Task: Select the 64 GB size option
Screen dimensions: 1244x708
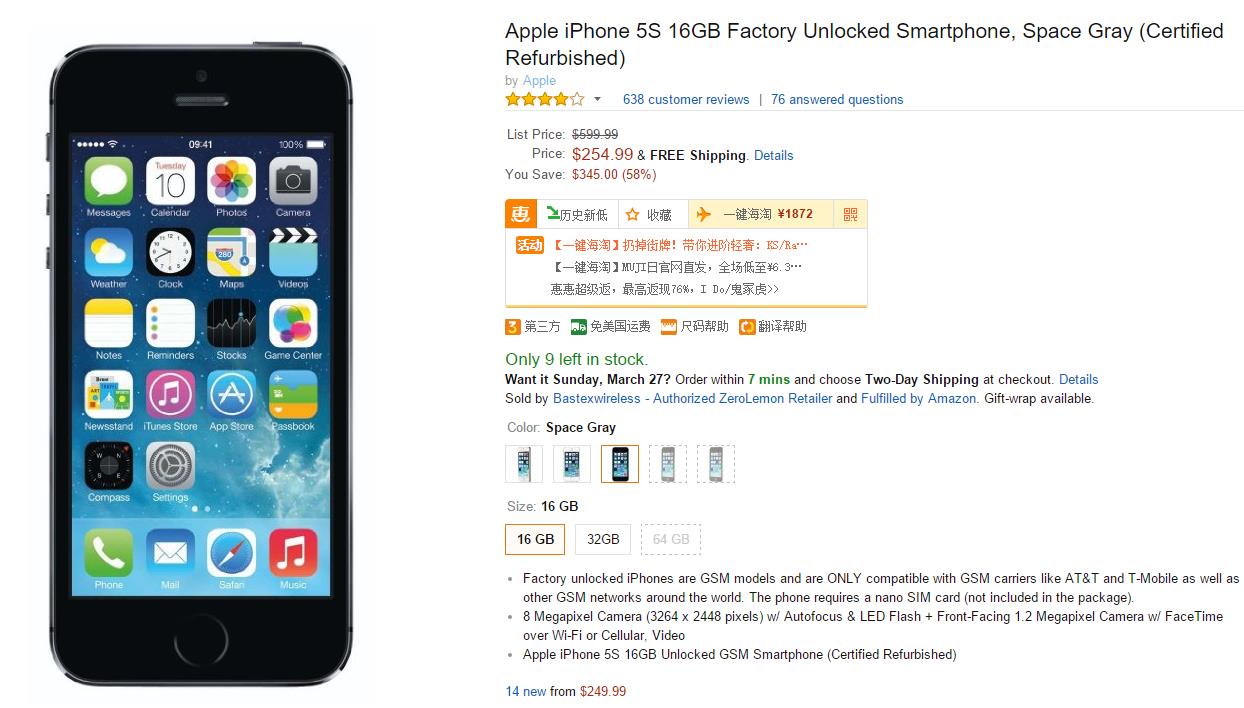Action: point(671,539)
